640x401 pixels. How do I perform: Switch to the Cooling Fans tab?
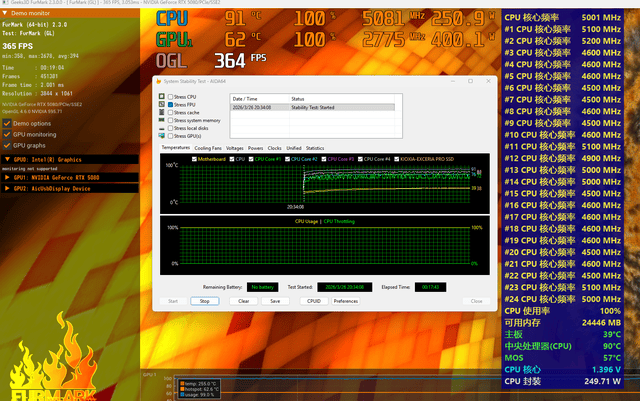click(x=208, y=148)
